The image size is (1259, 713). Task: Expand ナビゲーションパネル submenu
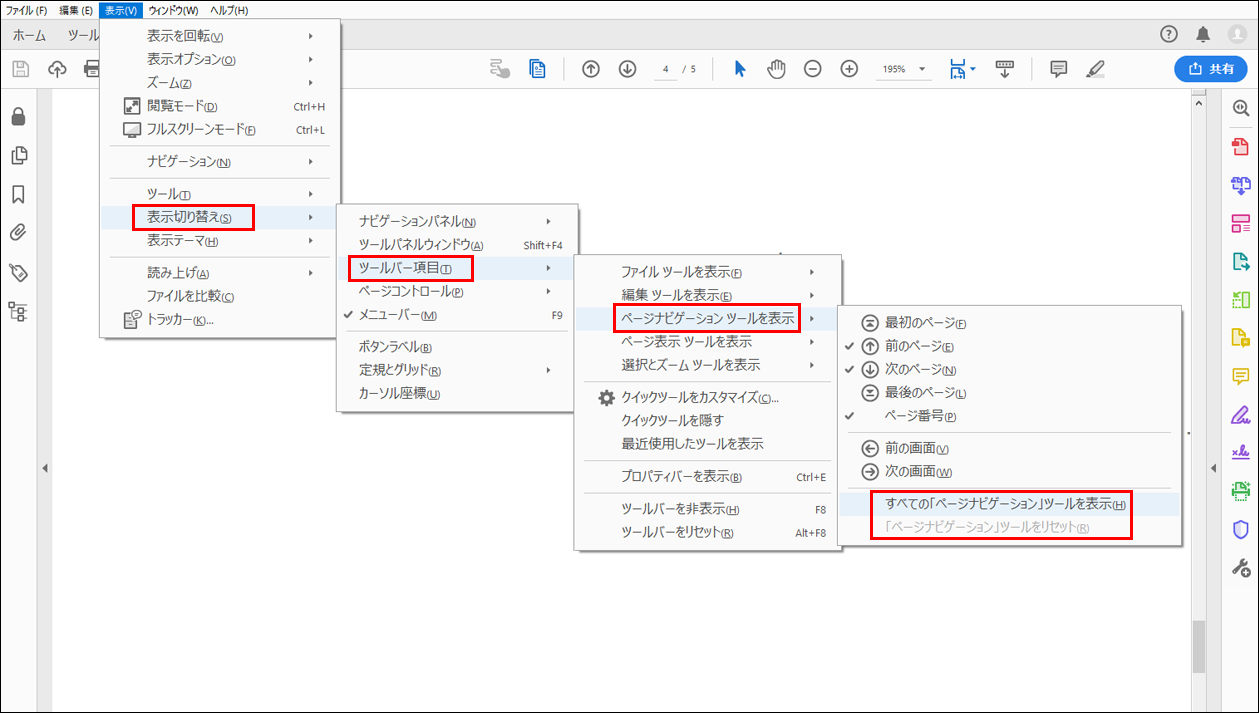click(x=457, y=221)
